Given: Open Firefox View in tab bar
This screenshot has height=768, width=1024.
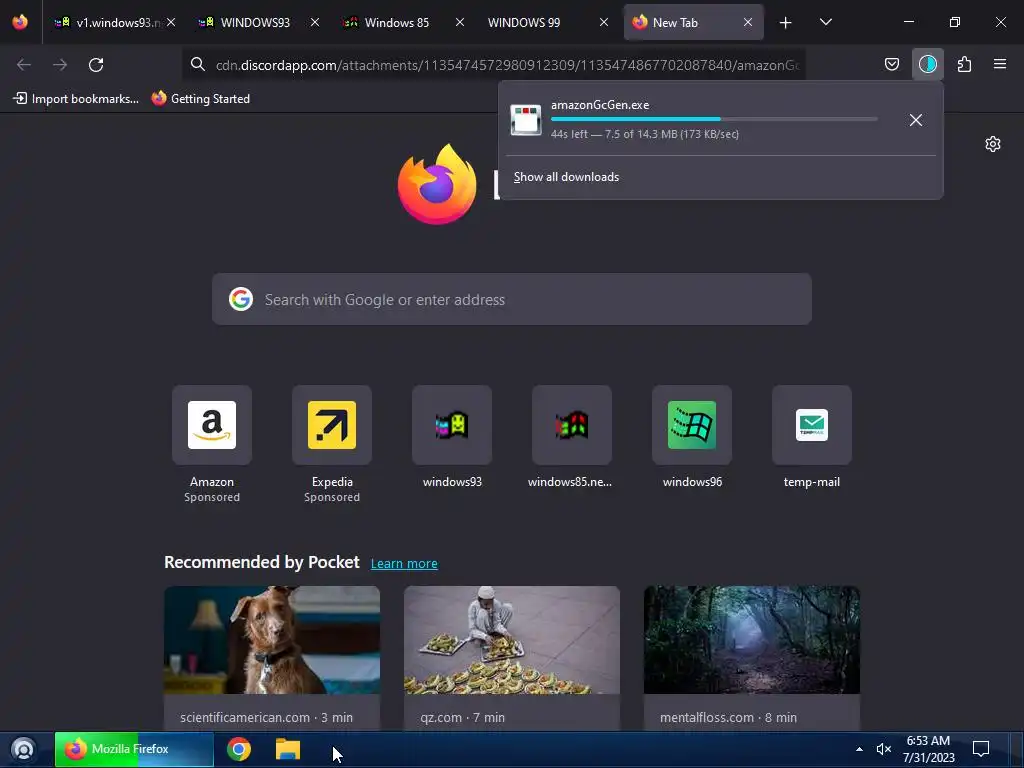Looking at the screenshot, I should pos(20,22).
